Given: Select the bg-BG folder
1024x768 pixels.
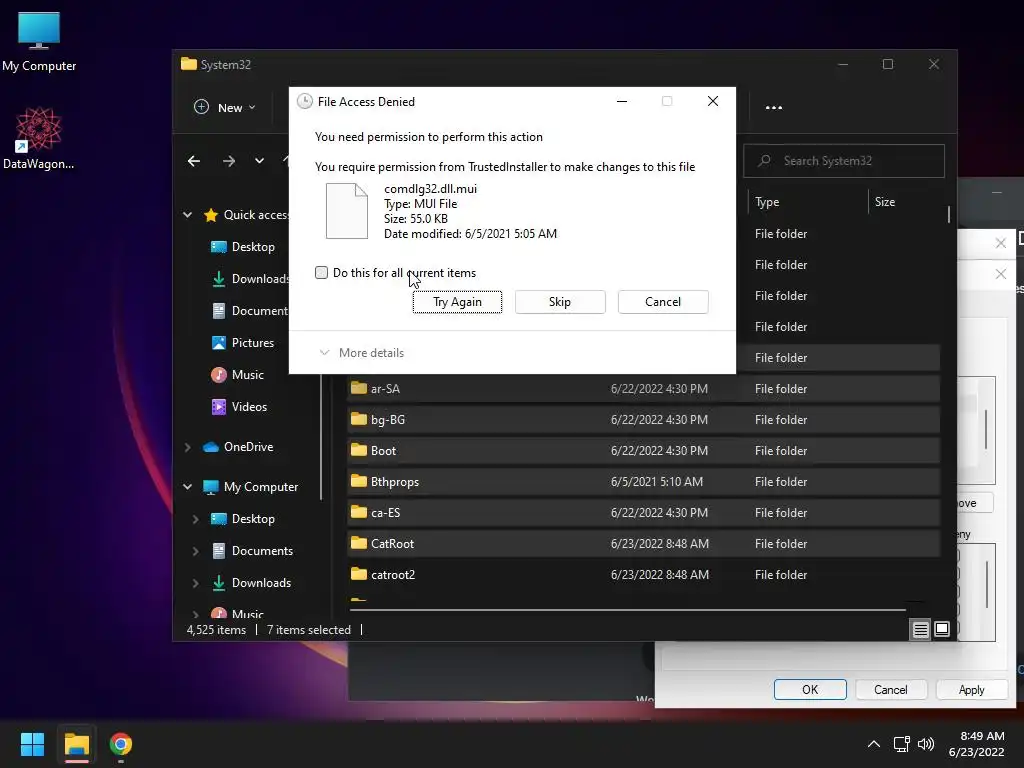Looking at the screenshot, I should click(x=643, y=419).
